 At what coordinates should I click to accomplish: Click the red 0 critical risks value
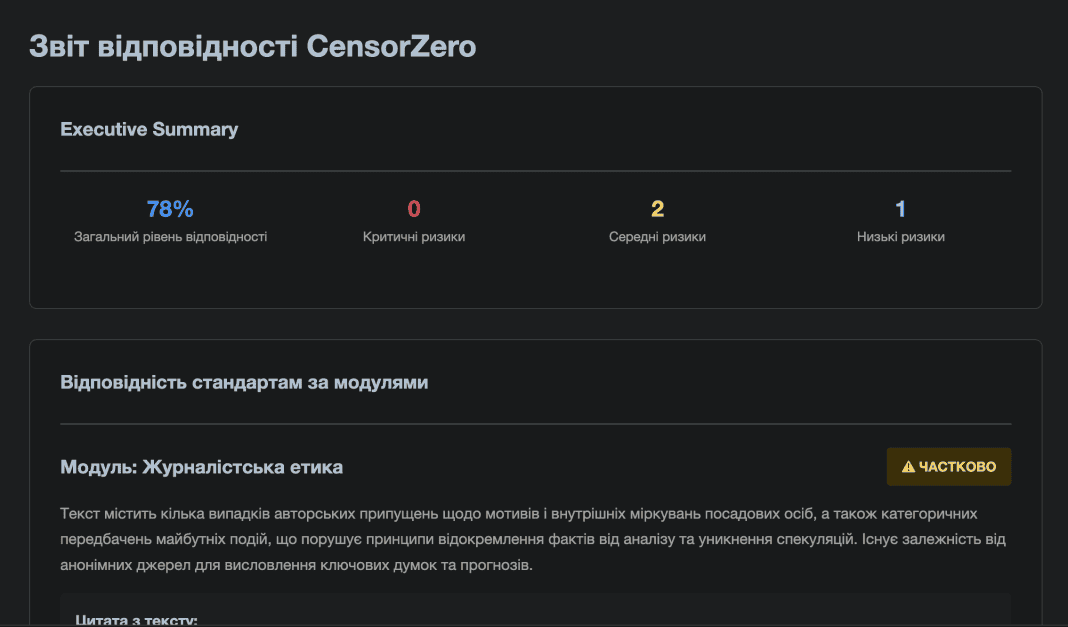[x=414, y=208]
